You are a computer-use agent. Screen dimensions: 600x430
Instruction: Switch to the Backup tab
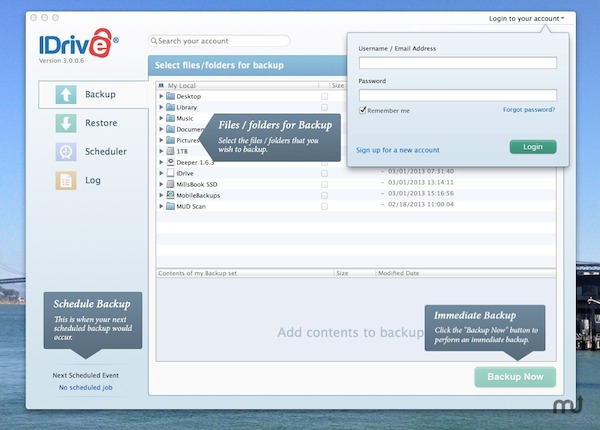click(93, 94)
